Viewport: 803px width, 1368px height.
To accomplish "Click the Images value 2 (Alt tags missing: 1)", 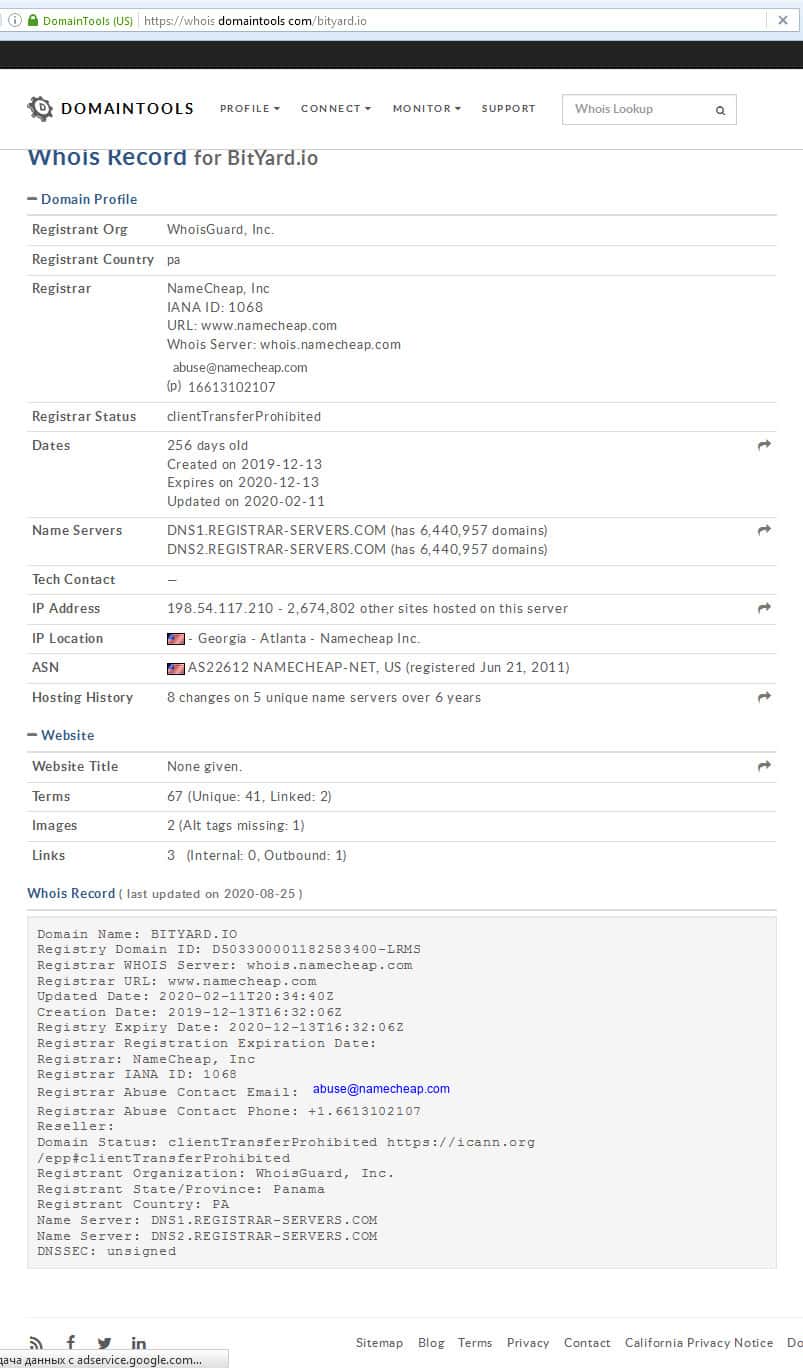I will 236,825.
